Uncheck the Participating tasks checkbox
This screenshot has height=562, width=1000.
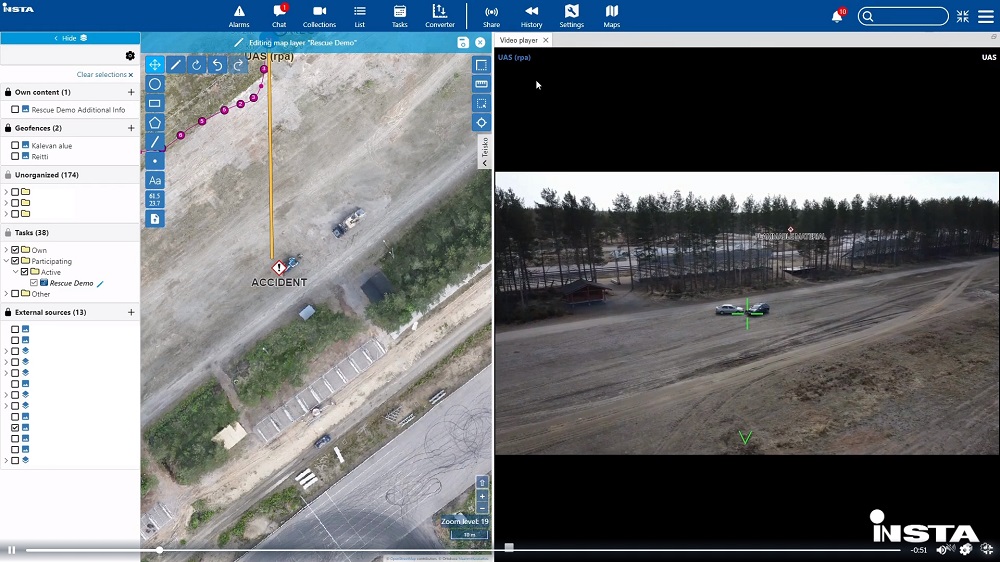click(x=15, y=261)
